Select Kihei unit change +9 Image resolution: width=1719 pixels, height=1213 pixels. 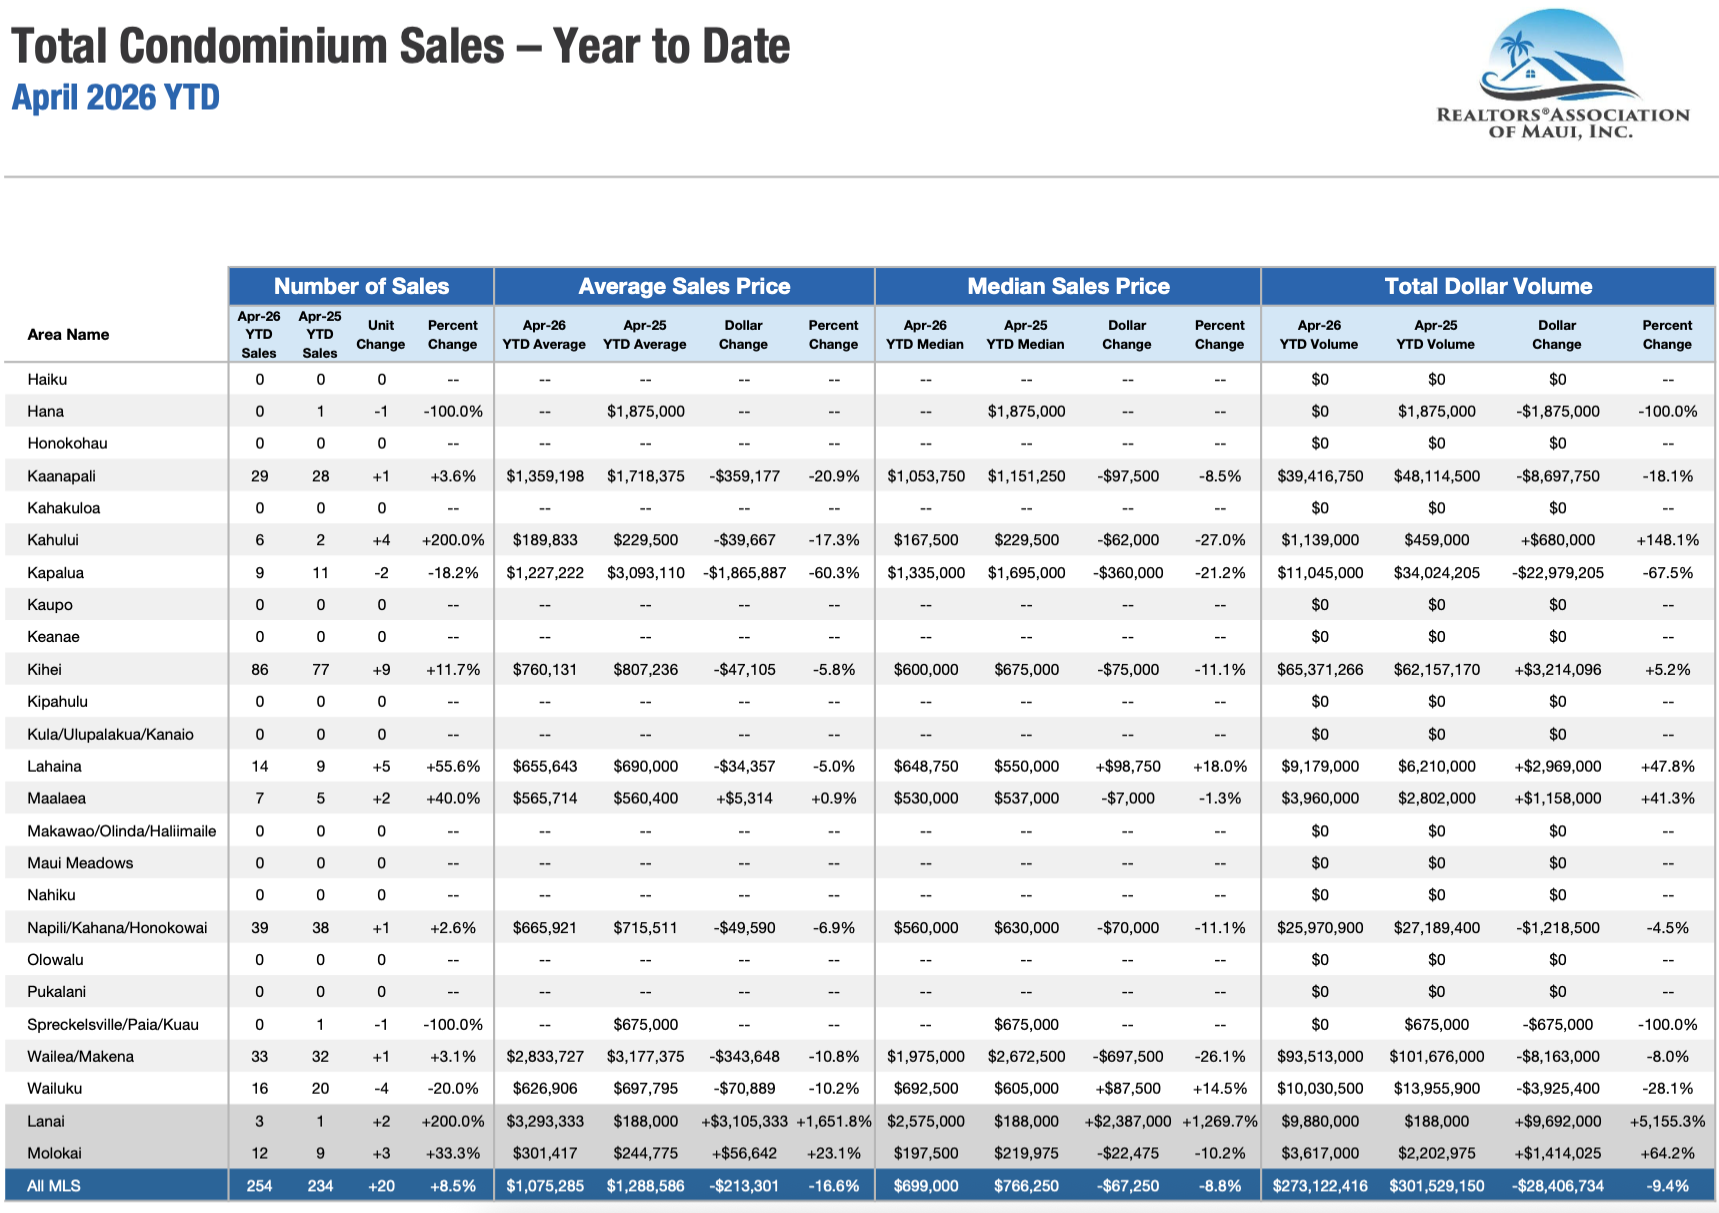(x=381, y=670)
